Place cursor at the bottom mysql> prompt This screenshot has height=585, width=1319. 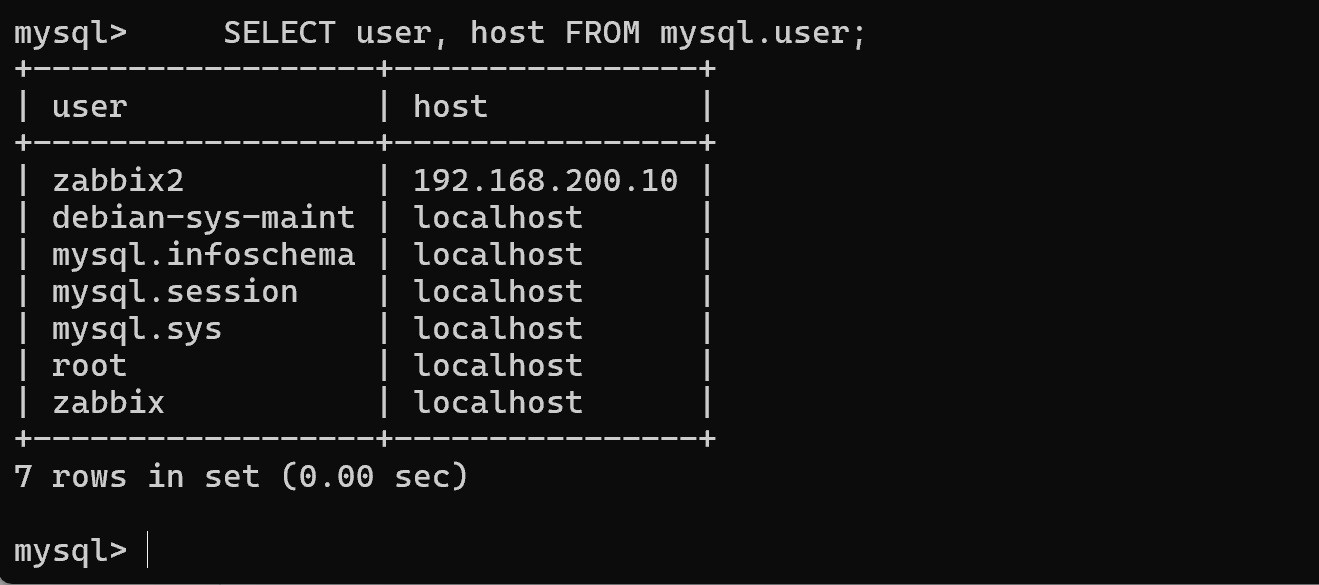tap(146, 550)
